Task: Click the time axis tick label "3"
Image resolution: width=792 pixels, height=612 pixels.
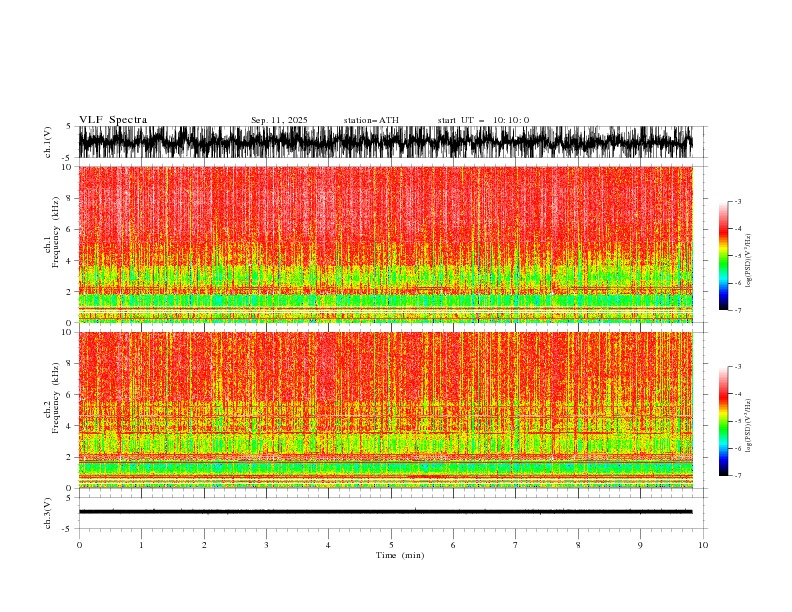Action: click(x=266, y=545)
